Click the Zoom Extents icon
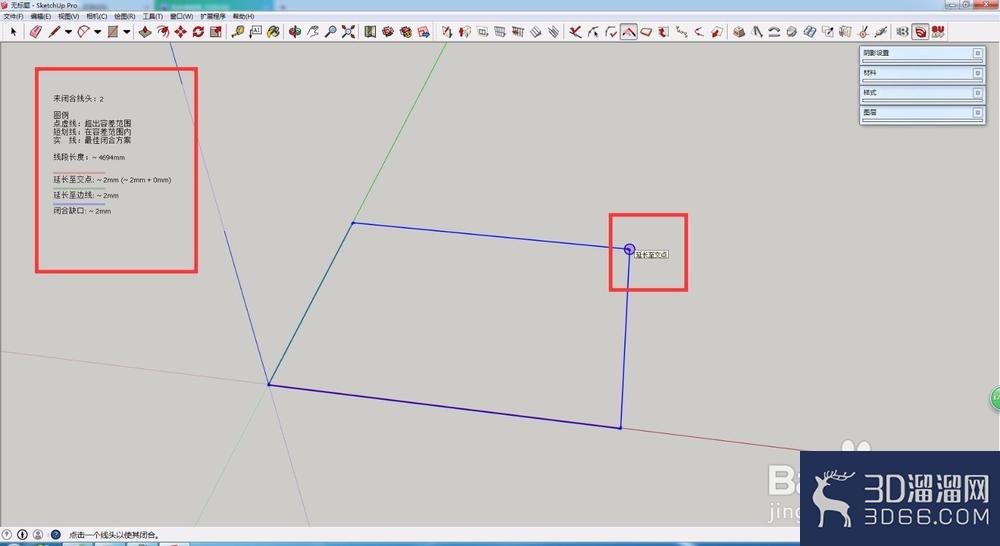 (348, 32)
